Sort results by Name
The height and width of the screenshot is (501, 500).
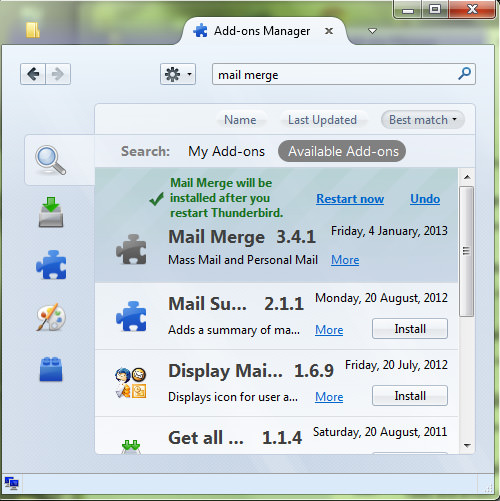(x=240, y=120)
